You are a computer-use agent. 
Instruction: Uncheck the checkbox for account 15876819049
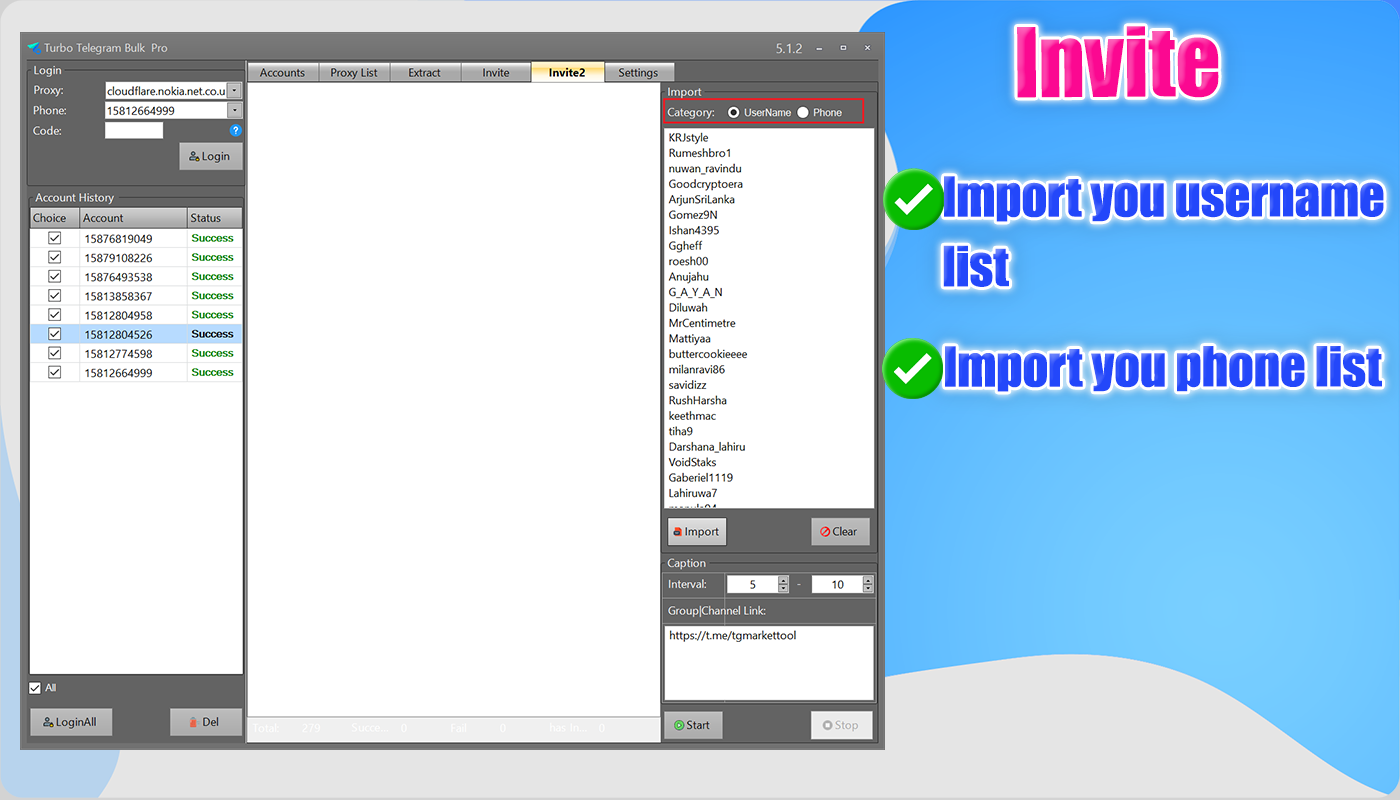55,238
